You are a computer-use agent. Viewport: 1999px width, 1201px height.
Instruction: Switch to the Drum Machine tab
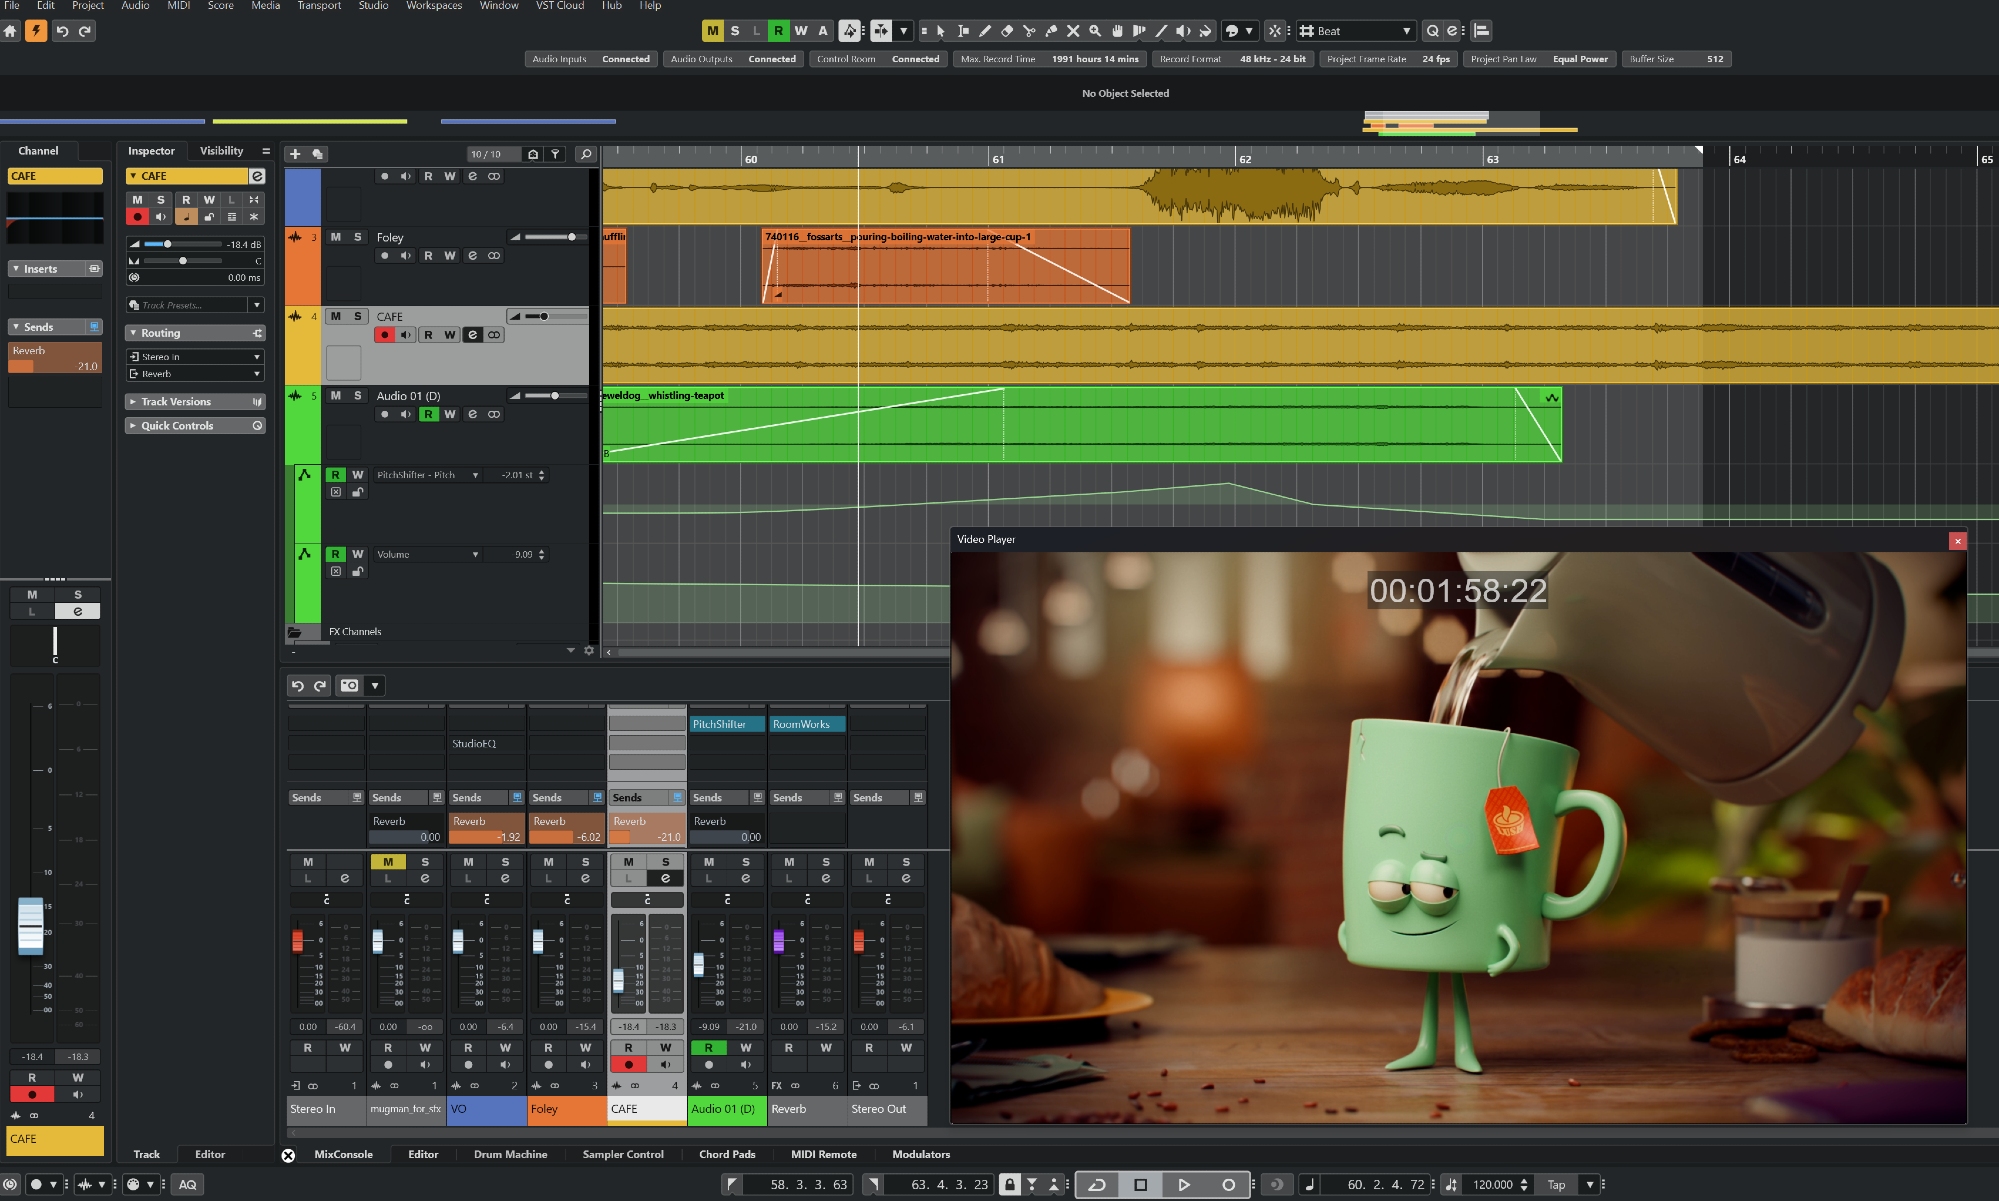click(510, 1154)
